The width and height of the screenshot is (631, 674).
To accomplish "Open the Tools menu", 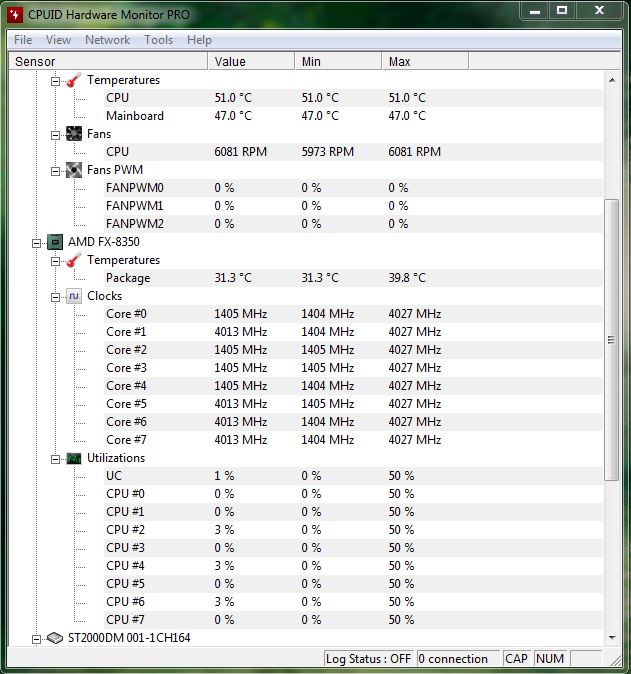I will tap(159, 40).
